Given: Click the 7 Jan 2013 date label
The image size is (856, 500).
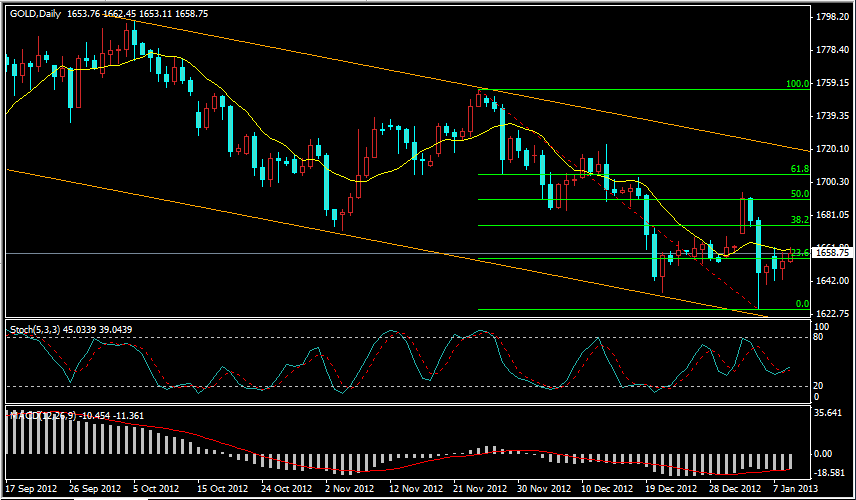Looking at the screenshot, I should tap(793, 487).
